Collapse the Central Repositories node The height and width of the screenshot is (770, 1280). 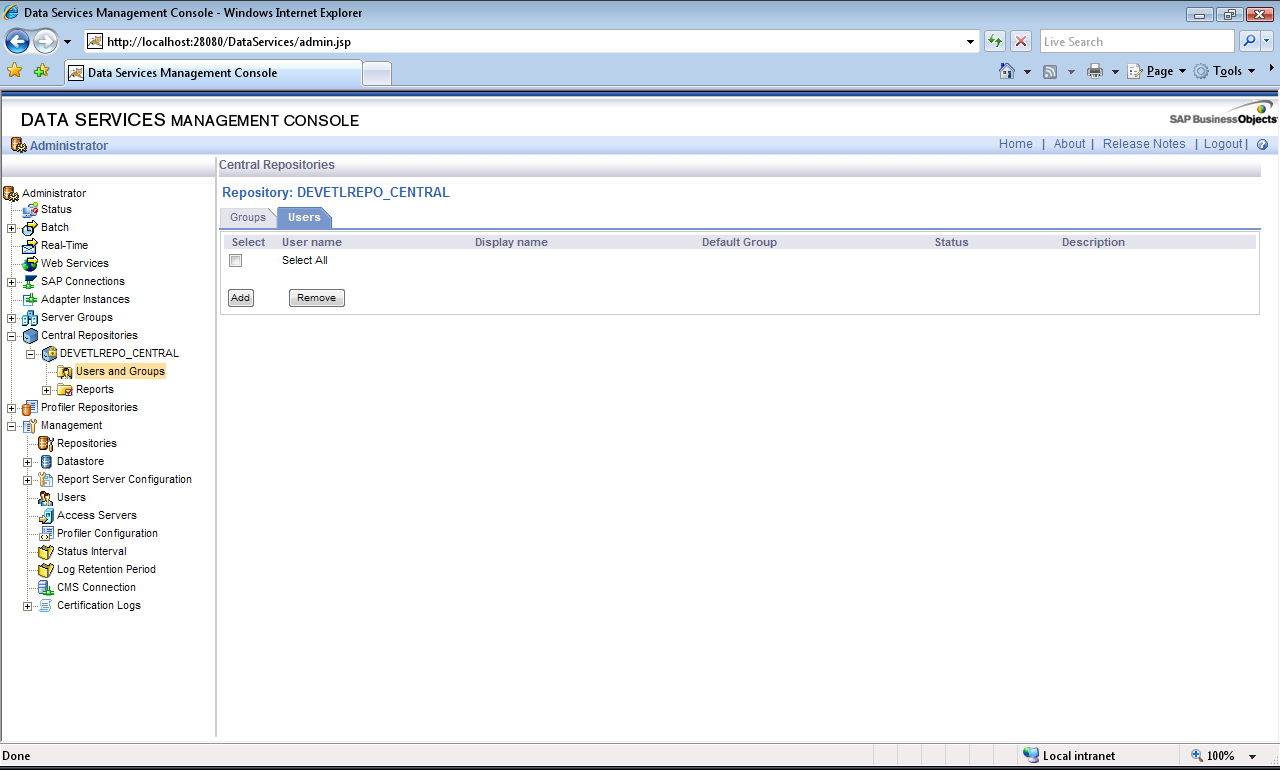click(x=12, y=336)
